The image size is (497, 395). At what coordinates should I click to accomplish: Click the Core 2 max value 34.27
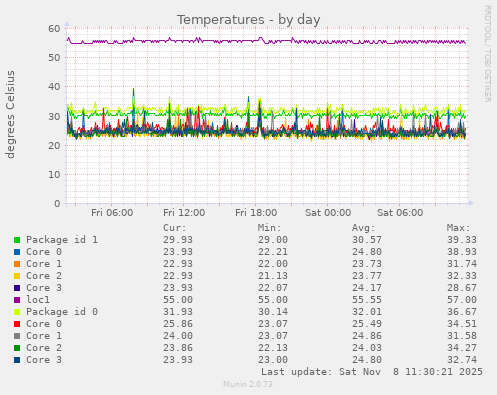click(x=462, y=348)
